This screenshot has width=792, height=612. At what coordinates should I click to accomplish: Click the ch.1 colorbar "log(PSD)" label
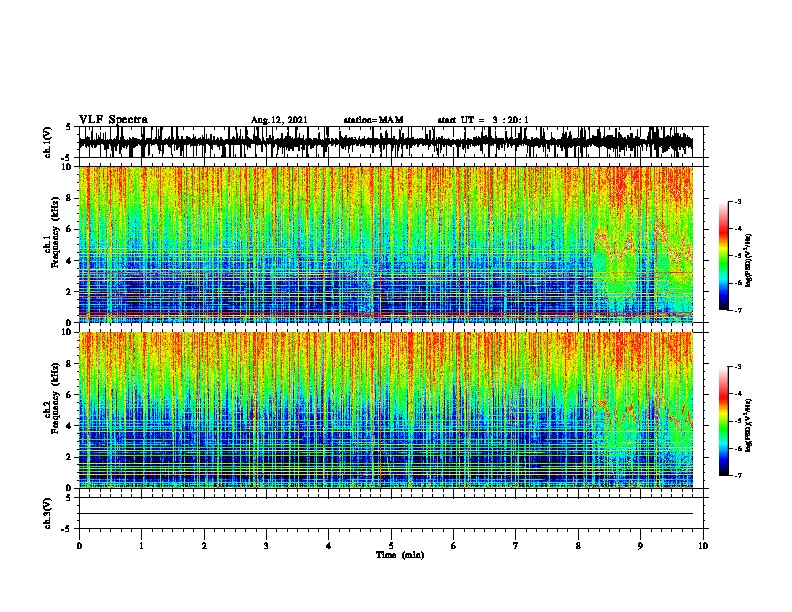pos(749,260)
